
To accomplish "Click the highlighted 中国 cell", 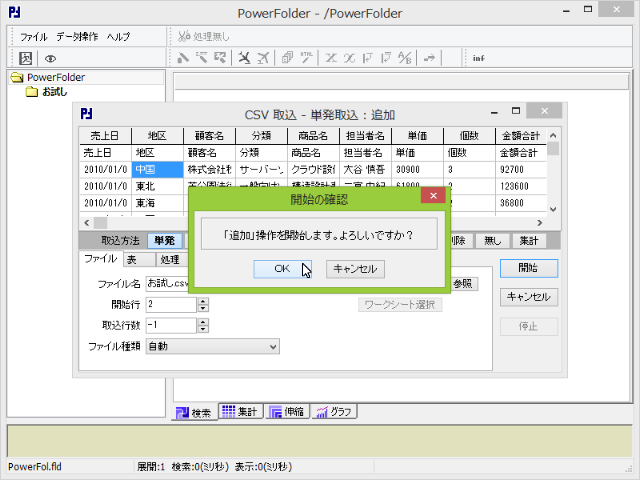I will 158,169.
